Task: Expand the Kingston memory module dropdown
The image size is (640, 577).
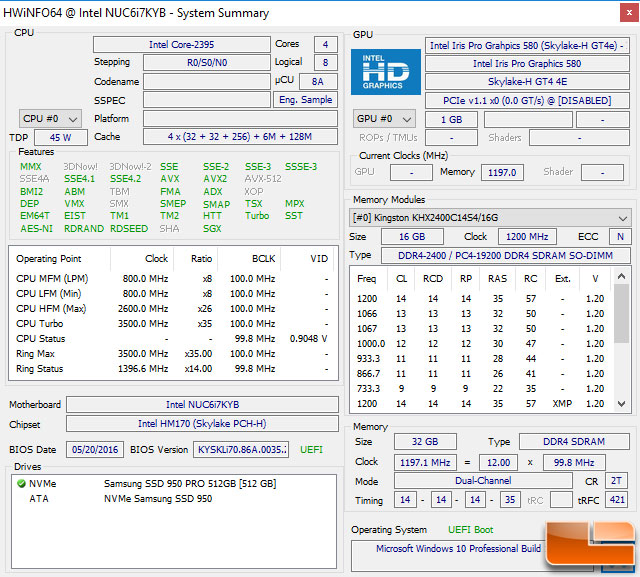Action: 490,218
